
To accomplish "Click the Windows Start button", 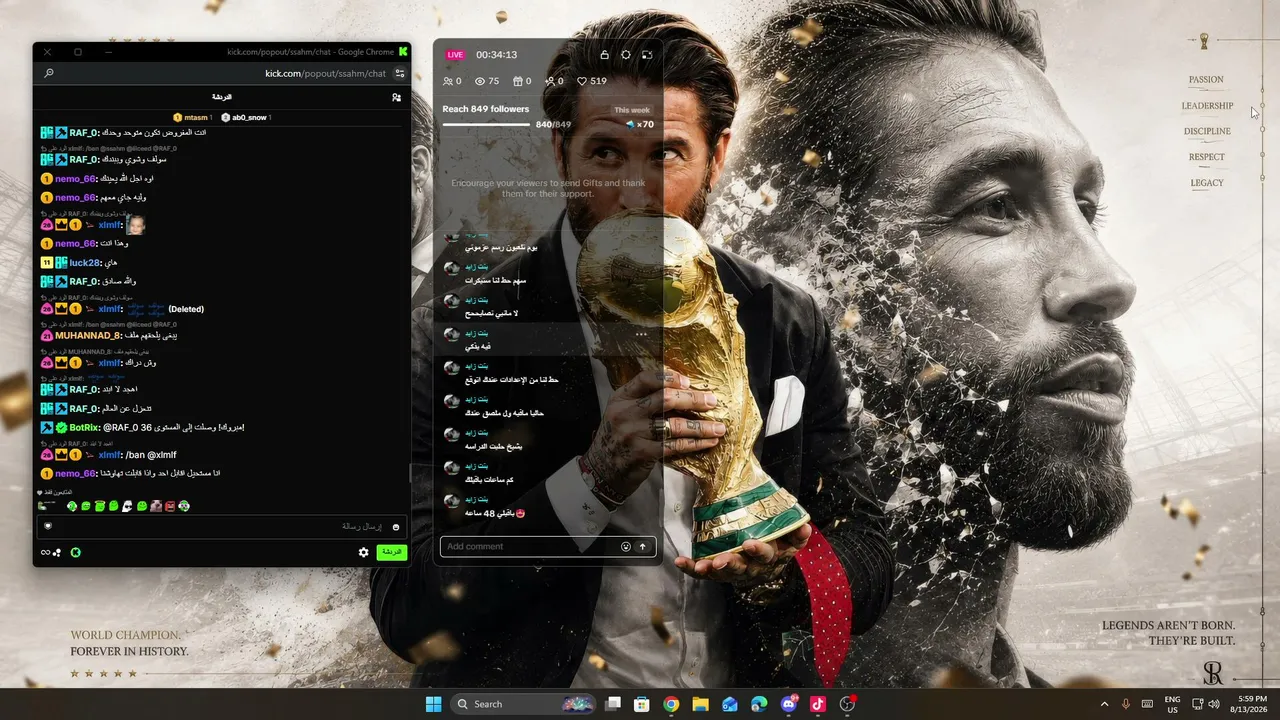I will [433, 704].
